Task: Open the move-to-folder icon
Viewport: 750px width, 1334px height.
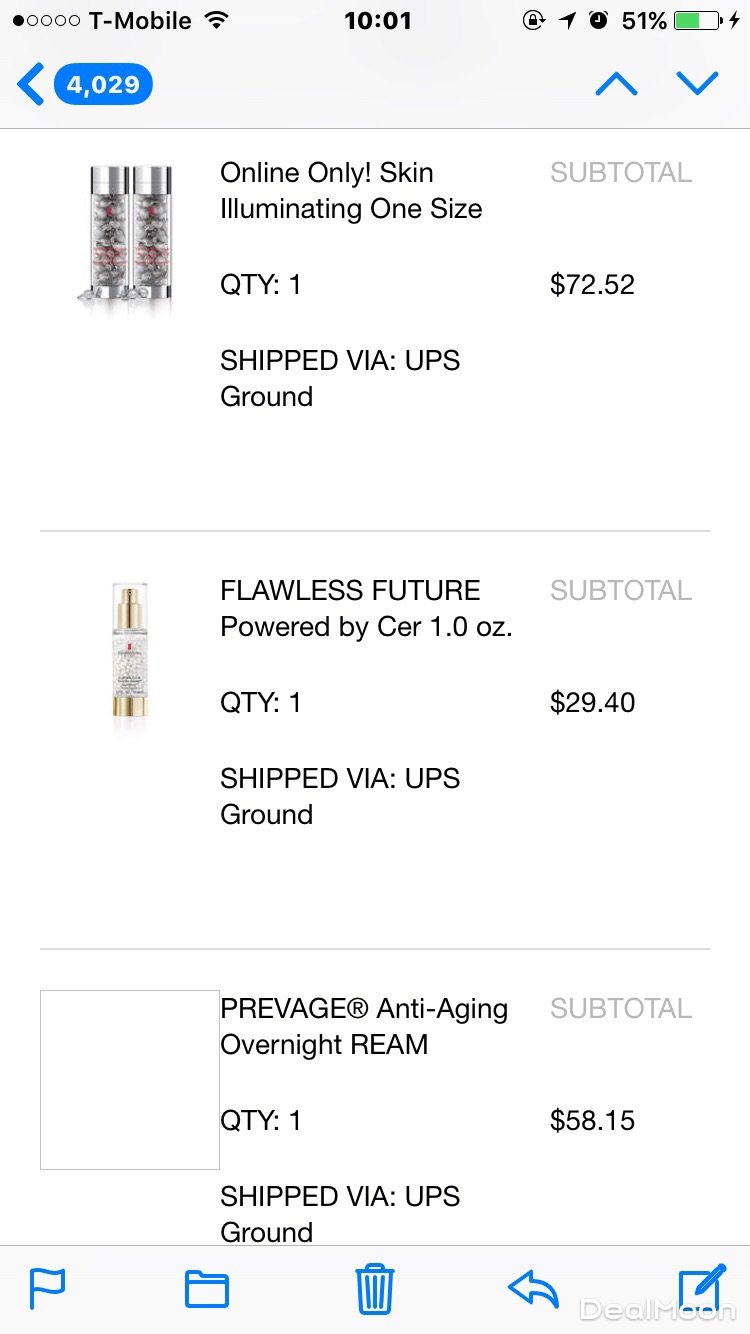Action: tap(207, 1289)
